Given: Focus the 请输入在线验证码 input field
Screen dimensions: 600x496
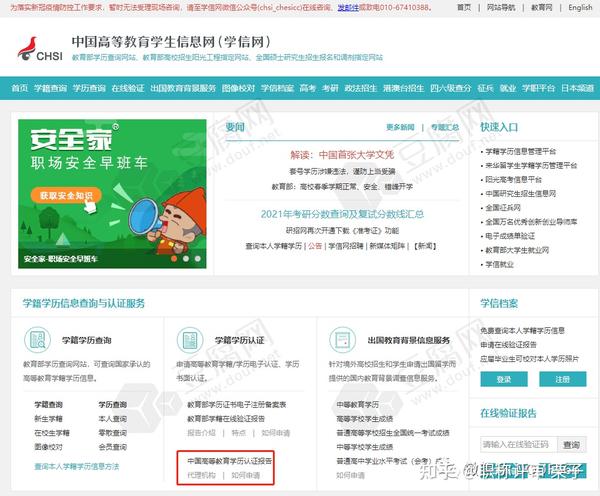Looking at the screenshot, I should tap(519, 445).
